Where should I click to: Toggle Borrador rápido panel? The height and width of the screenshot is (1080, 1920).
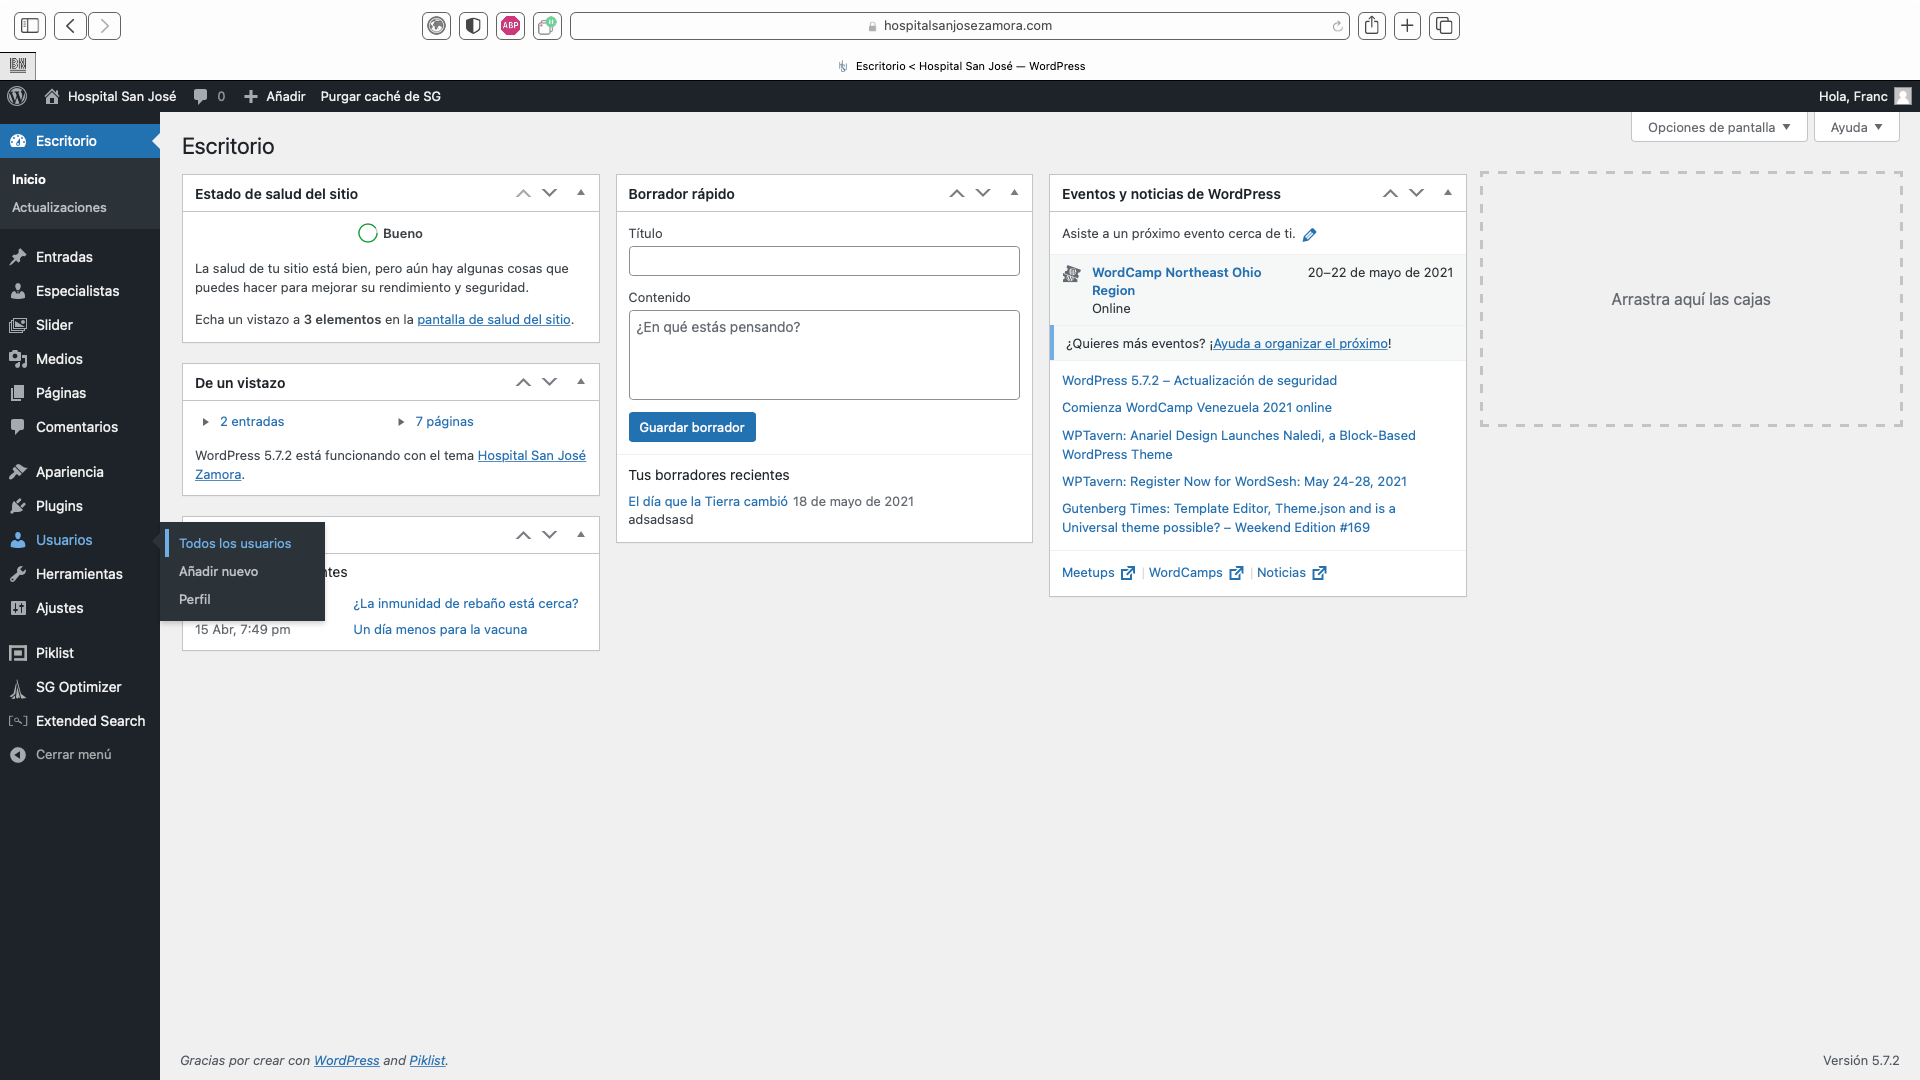tap(1014, 193)
